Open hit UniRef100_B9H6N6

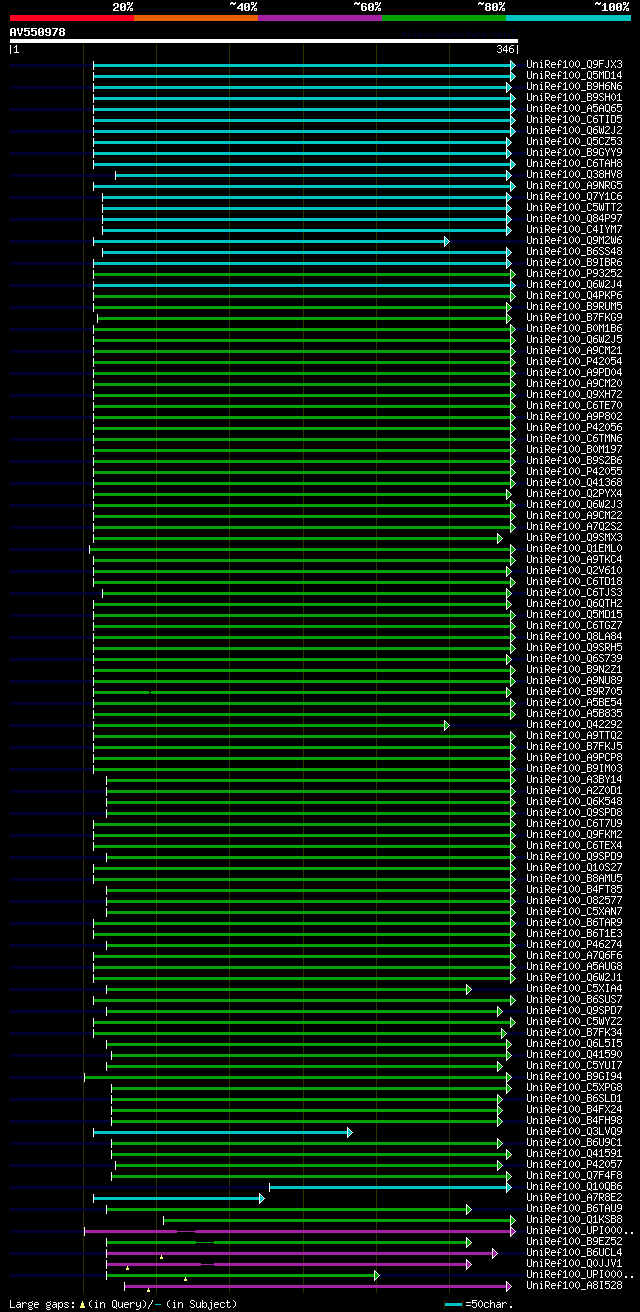[x=574, y=86]
